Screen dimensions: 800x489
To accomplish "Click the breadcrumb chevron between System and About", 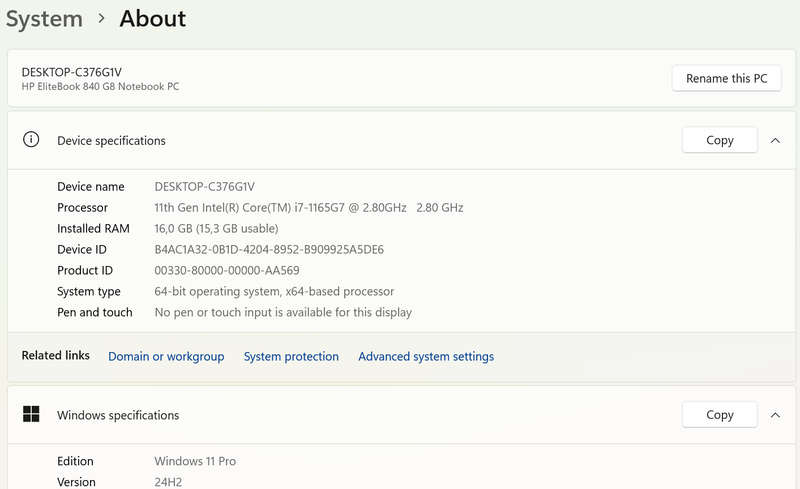I will click(x=102, y=18).
